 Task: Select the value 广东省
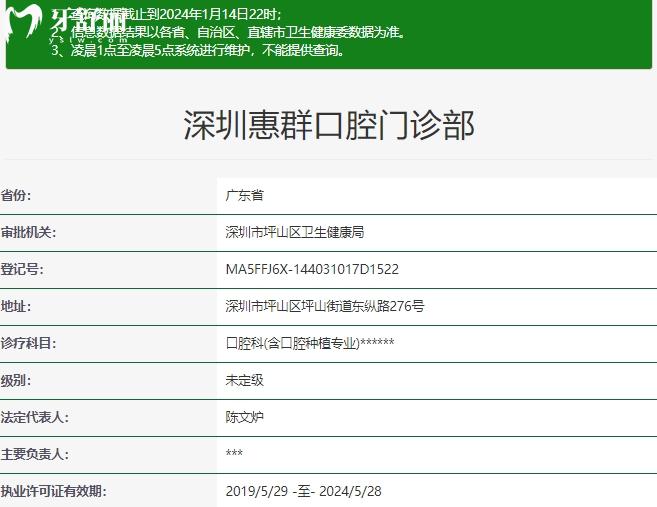point(245,195)
